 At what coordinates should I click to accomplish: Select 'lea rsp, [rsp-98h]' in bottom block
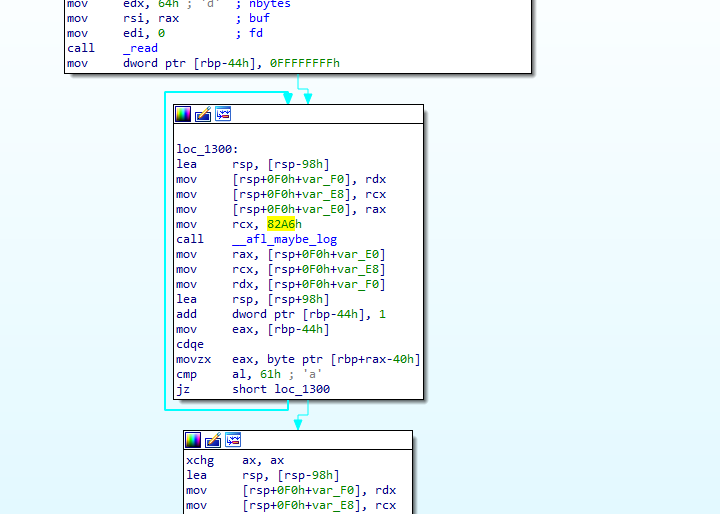[x=263, y=475]
